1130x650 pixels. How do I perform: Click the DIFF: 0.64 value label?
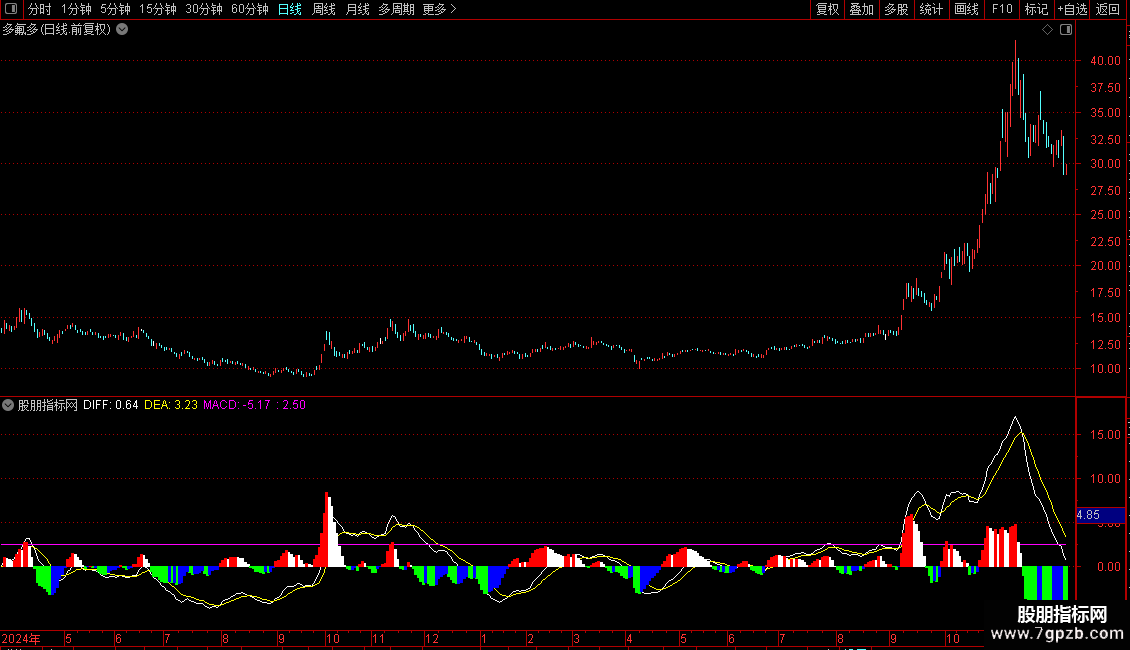click(110, 405)
